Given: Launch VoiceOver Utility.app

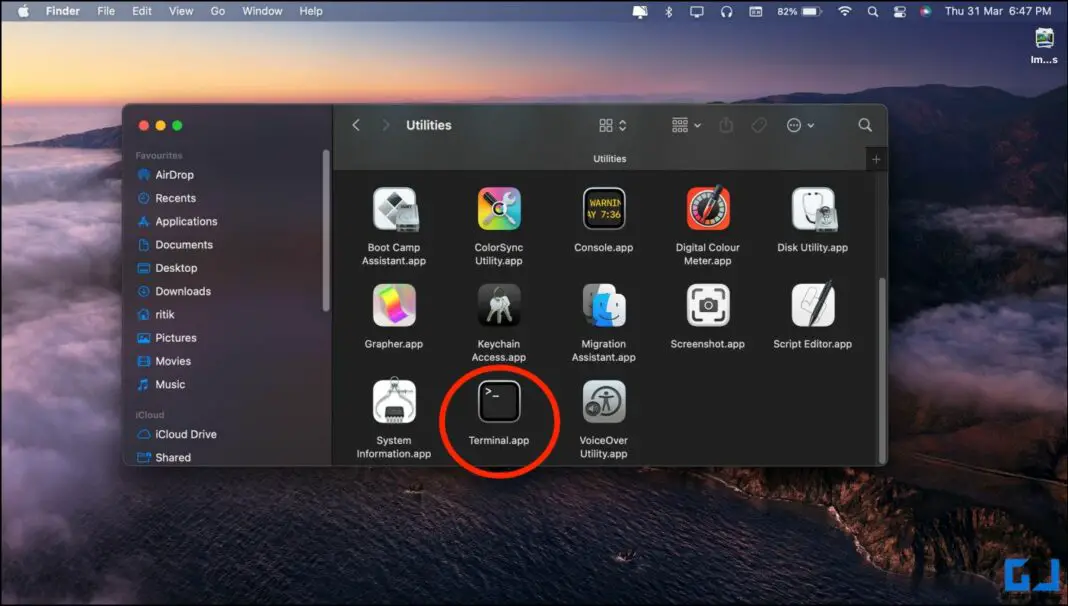Looking at the screenshot, I should click(x=603, y=403).
